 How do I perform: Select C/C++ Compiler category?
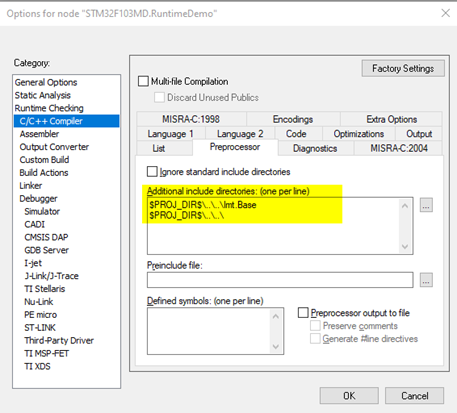pyautogui.click(x=66, y=121)
